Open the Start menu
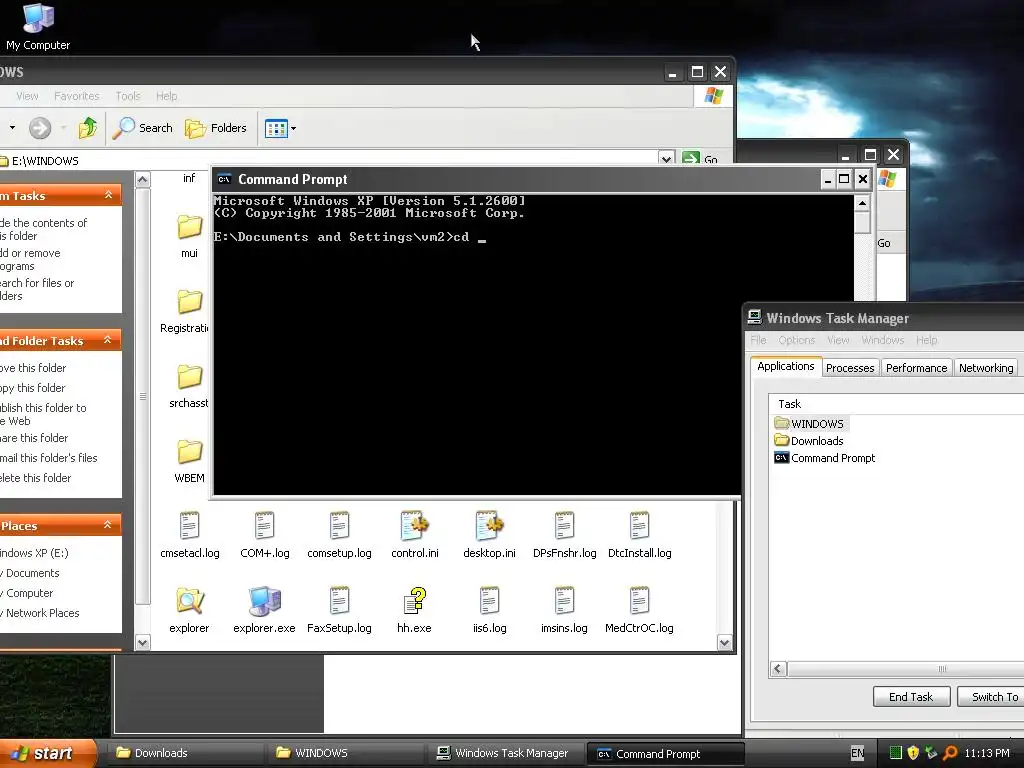 tap(47, 753)
